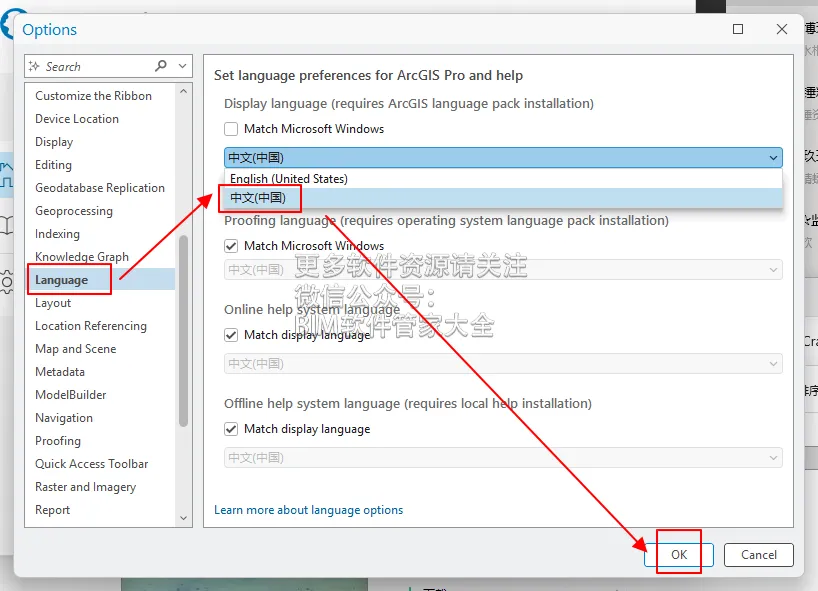Screen dimensions: 818x591
Task: Open Map and Scene options
Action: click(x=76, y=348)
